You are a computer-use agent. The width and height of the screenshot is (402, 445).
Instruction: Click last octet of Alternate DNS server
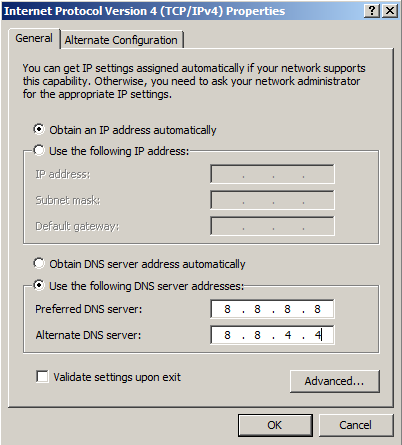coord(318,335)
